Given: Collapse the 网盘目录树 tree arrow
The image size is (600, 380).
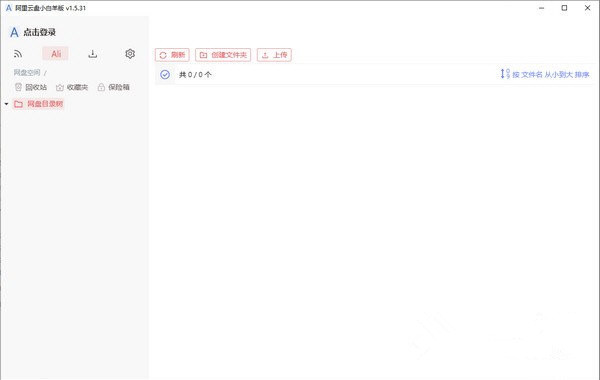Looking at the screenshot, I should 6,104.
